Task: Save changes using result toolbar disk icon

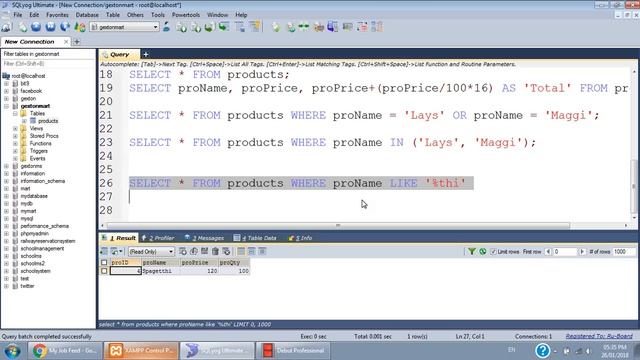Action: [x=204, y=251]
